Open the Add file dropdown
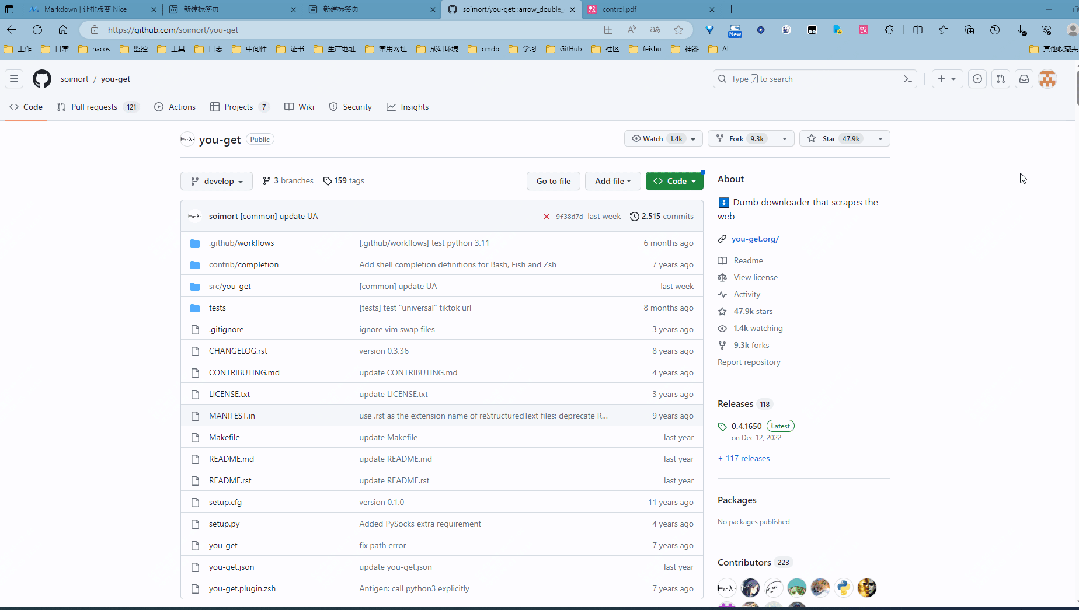This screenshot has width=1079, height=610. click(x=612, y=181)
